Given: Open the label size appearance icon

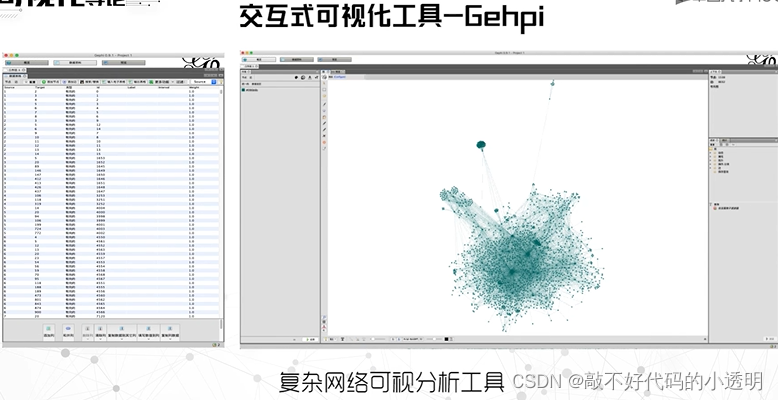Looking at the screenshot, I should [316, 77].
